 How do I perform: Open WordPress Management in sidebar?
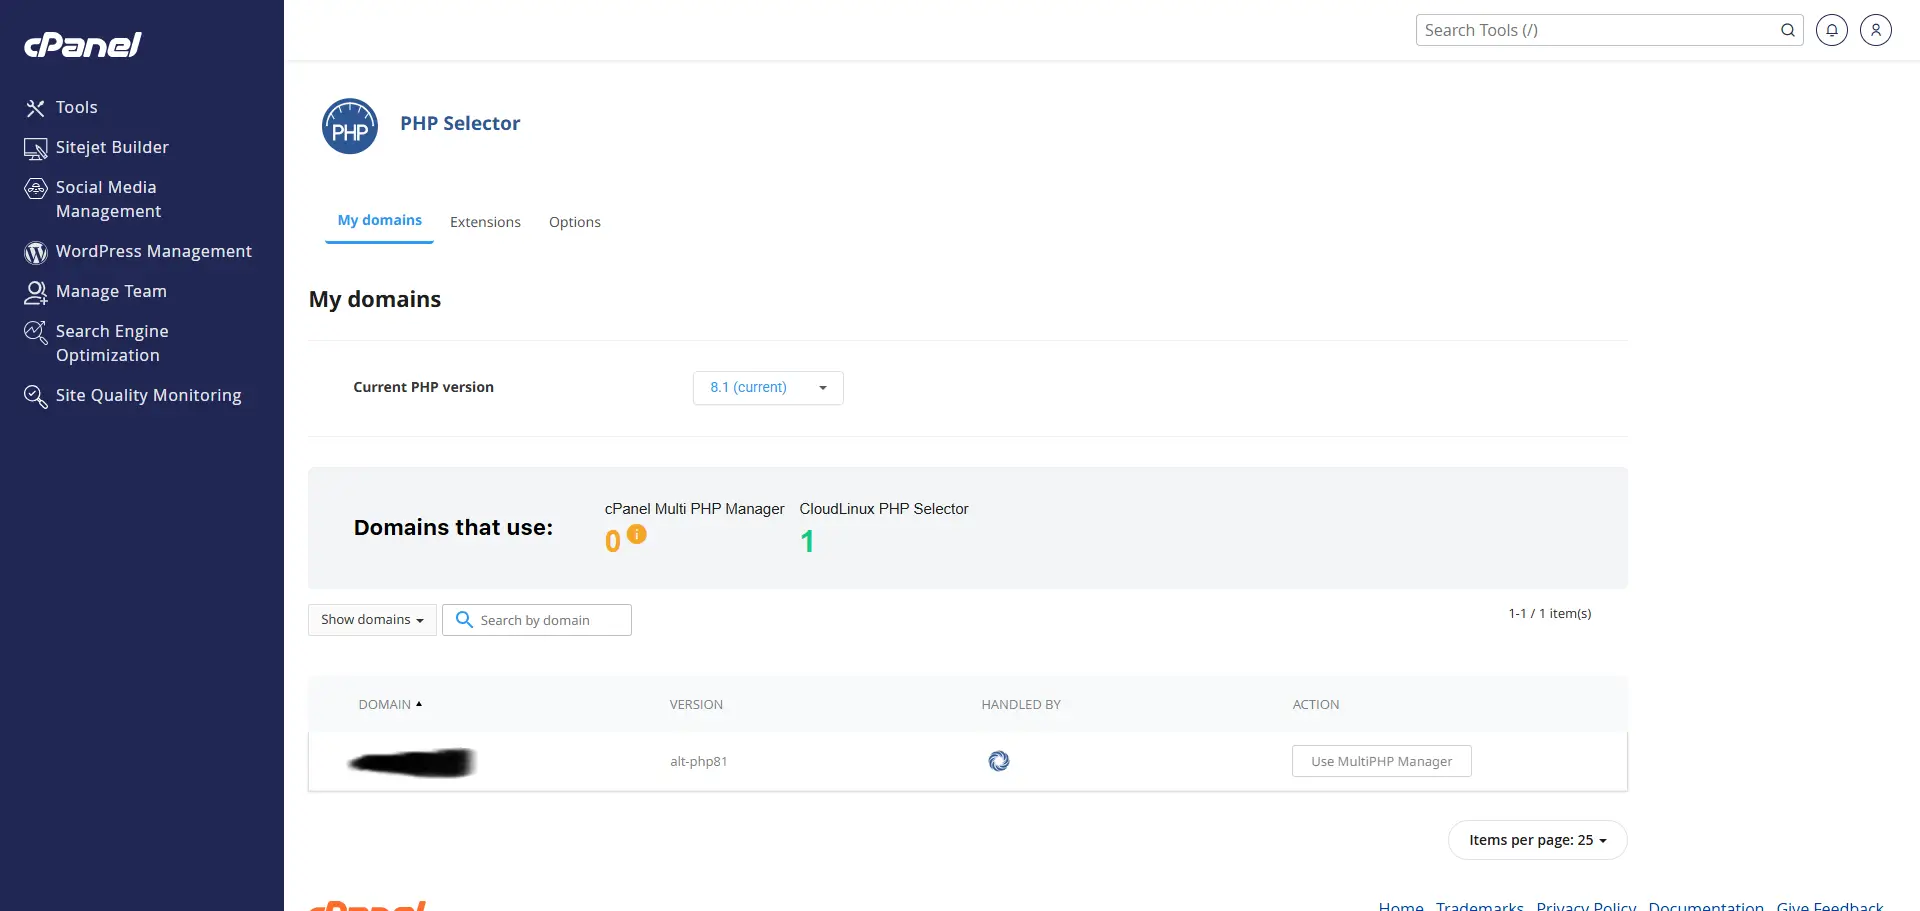[x=153, y=251]
